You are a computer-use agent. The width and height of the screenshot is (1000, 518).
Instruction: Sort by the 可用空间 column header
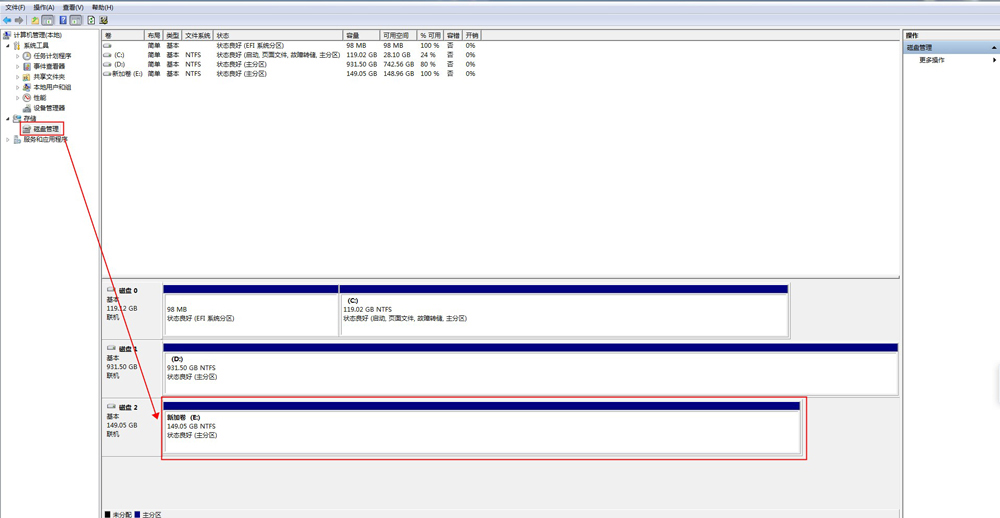397,35
